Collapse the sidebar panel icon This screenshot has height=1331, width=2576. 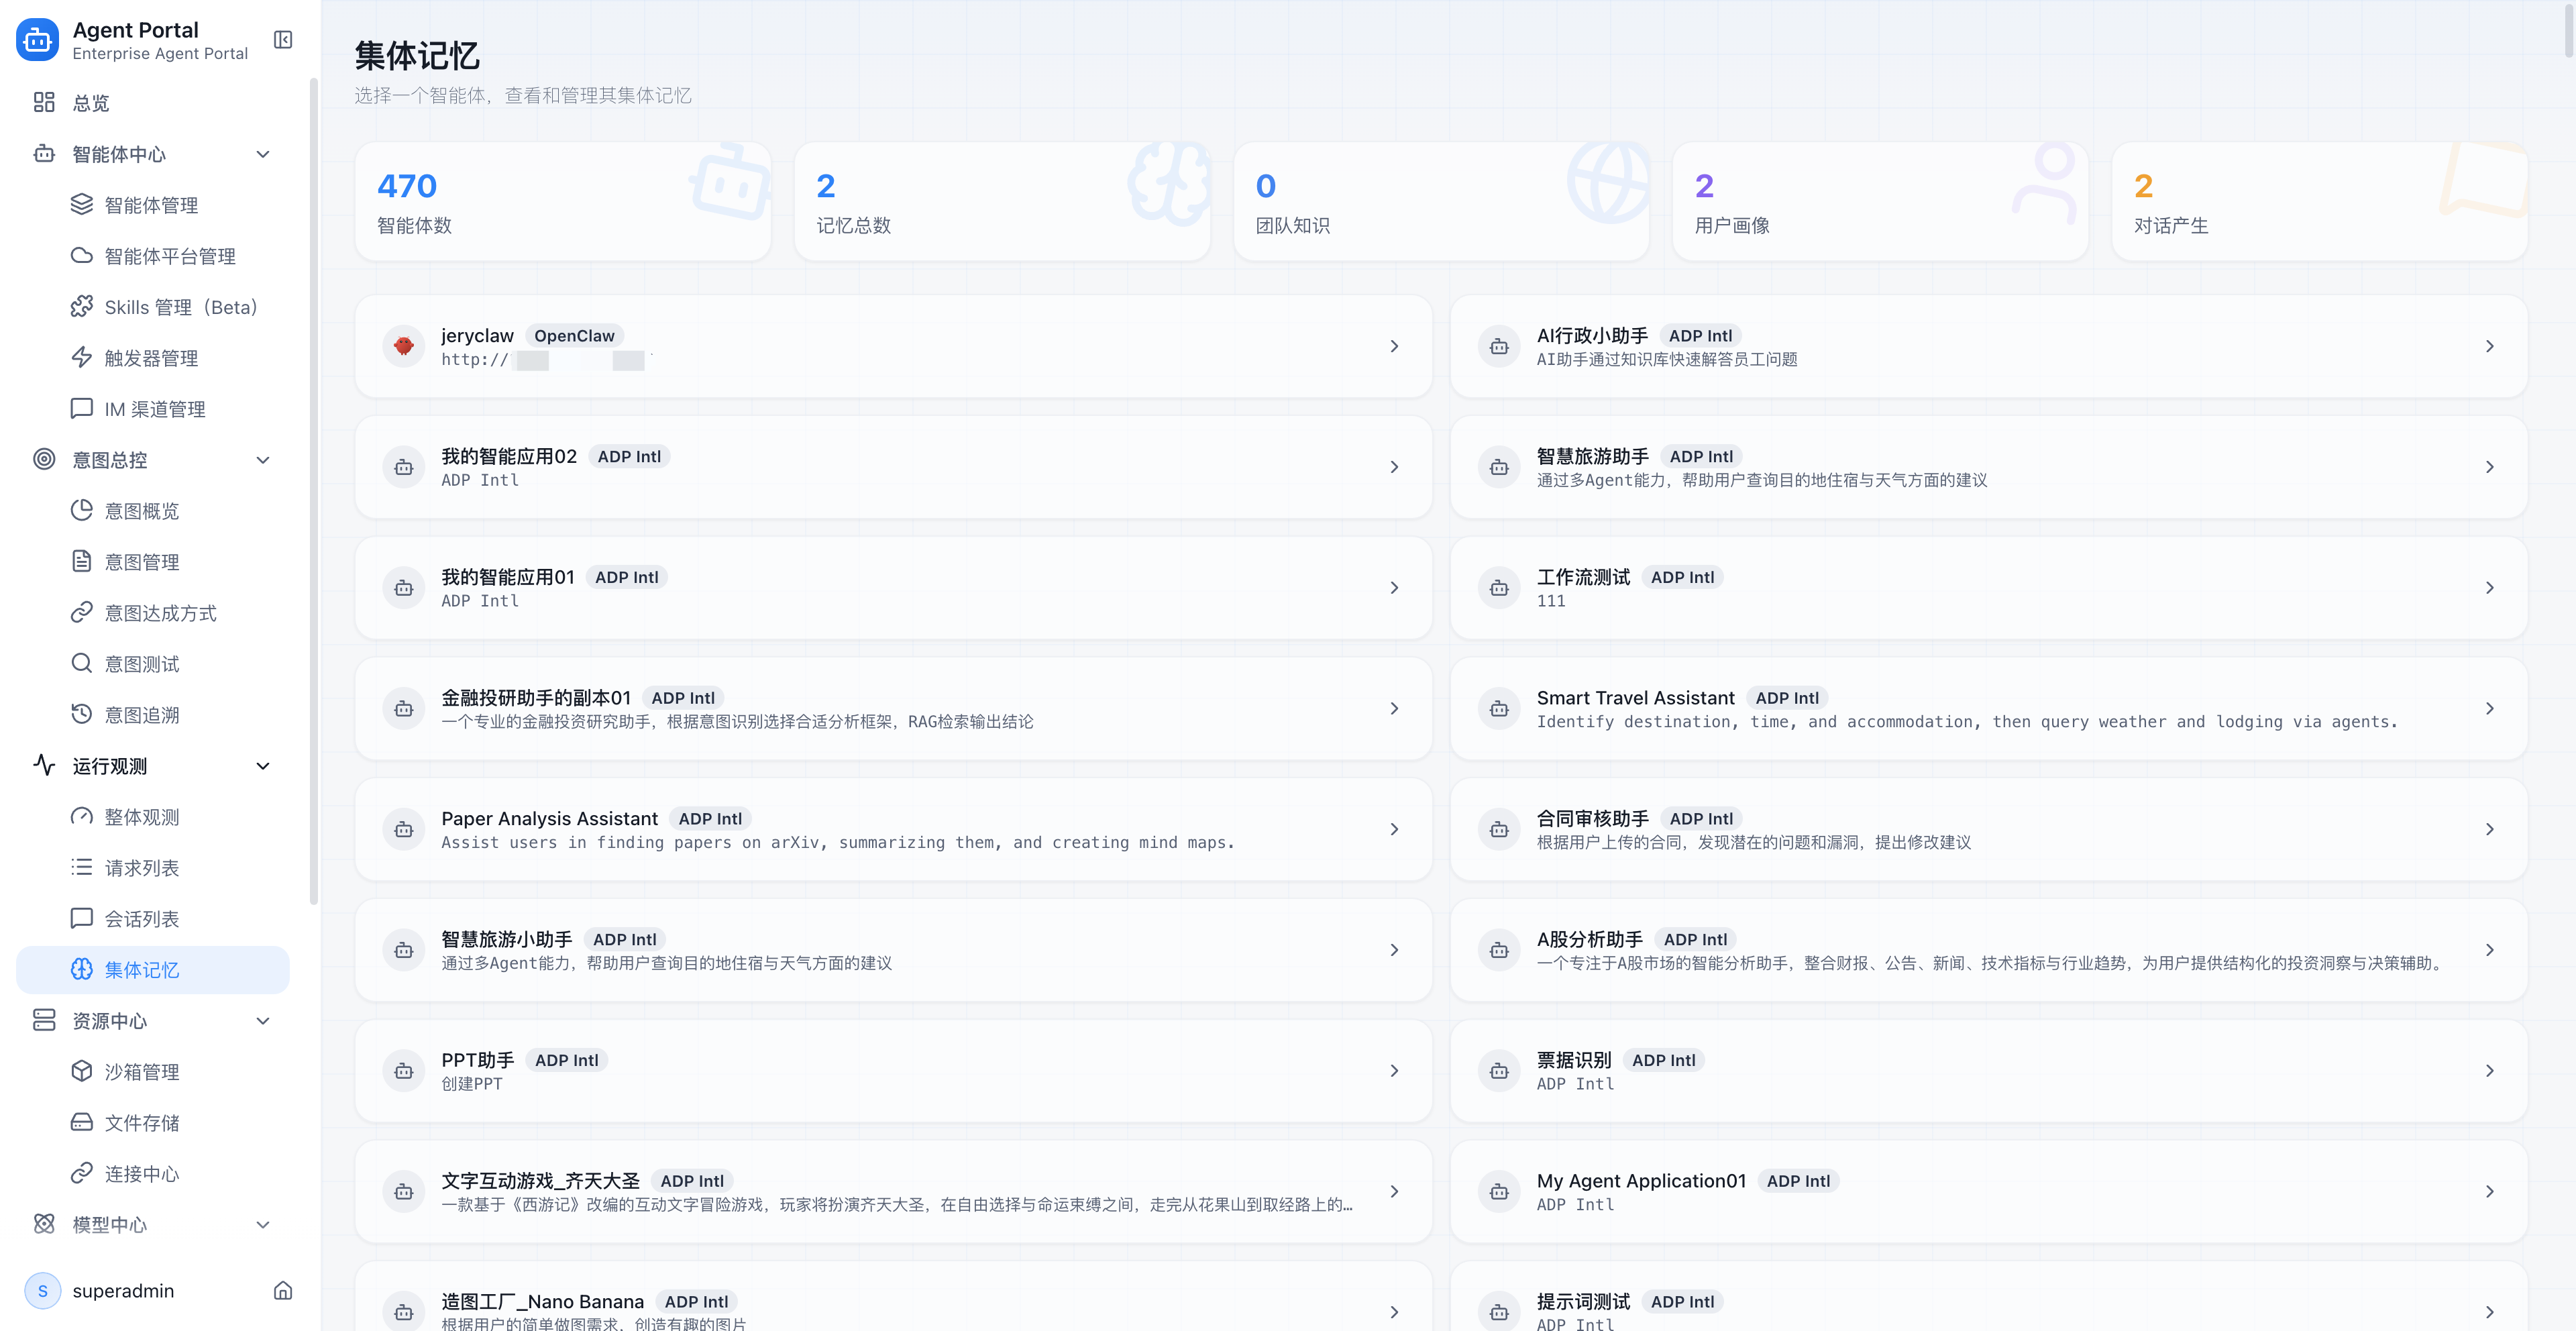pos(283,40)
